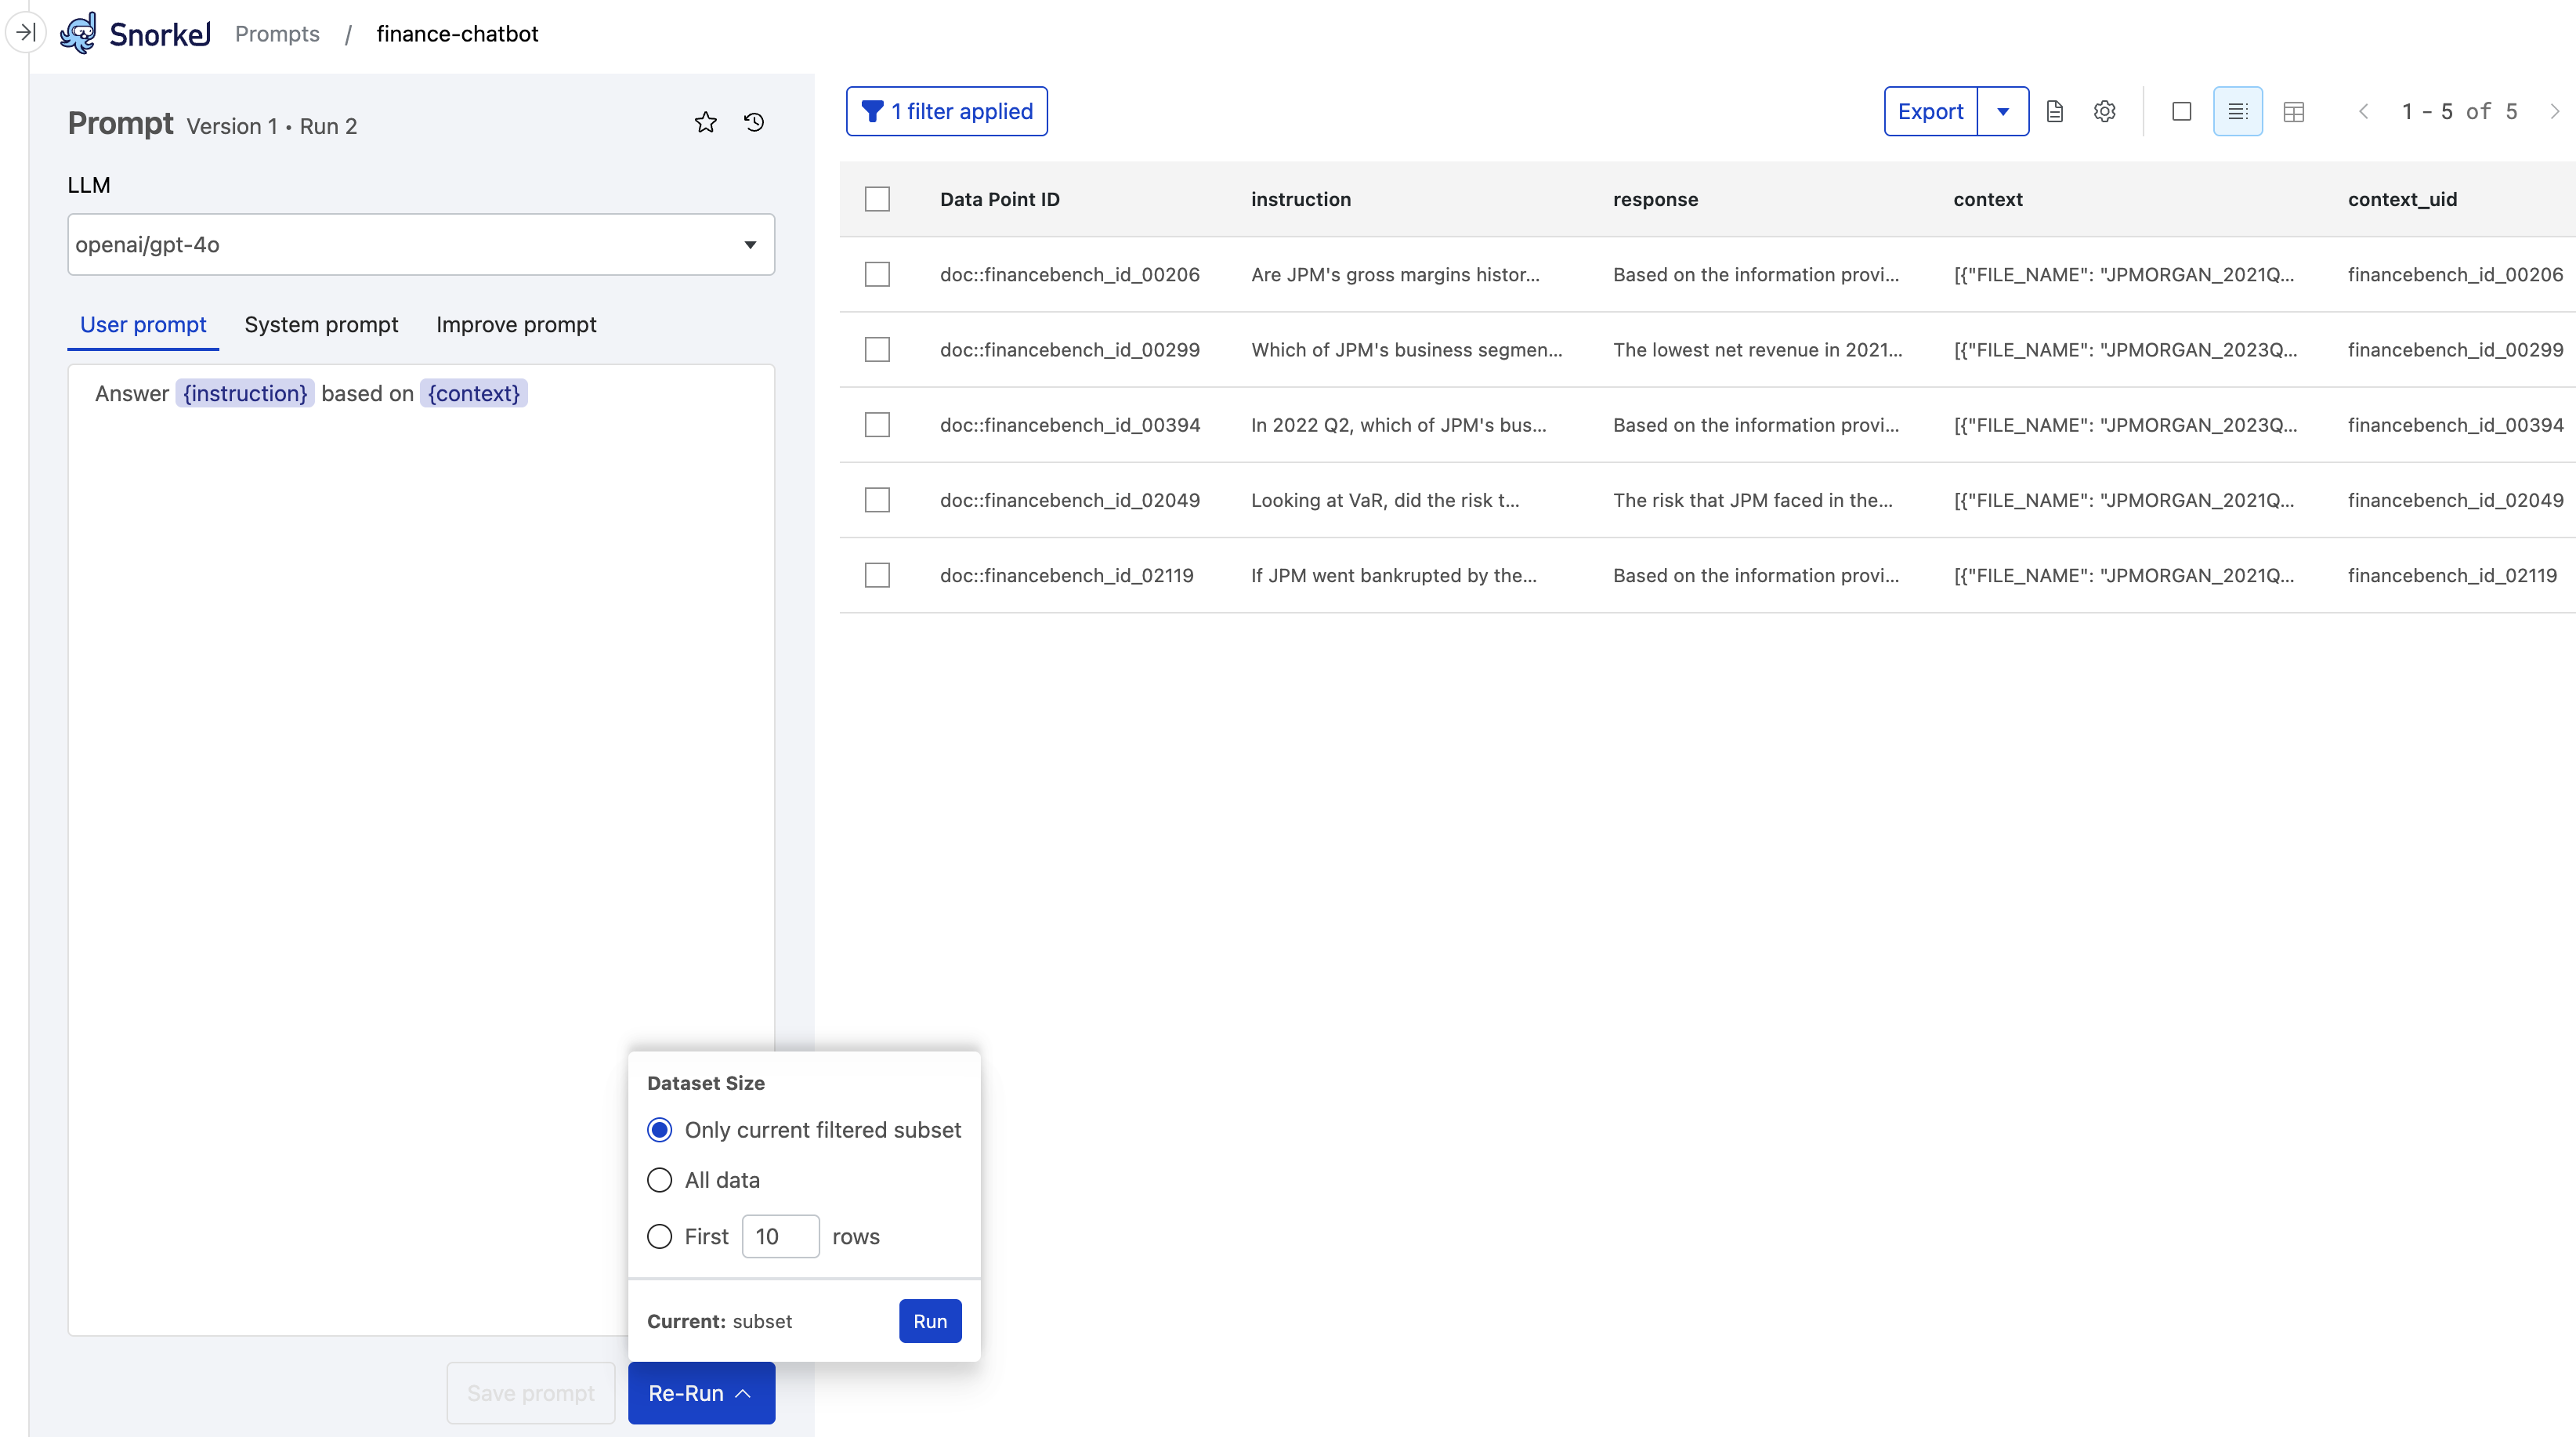Check row financebench_id_00394
The height and width of the screenshot is (1437, 2576).
click(x=877, y=425)
